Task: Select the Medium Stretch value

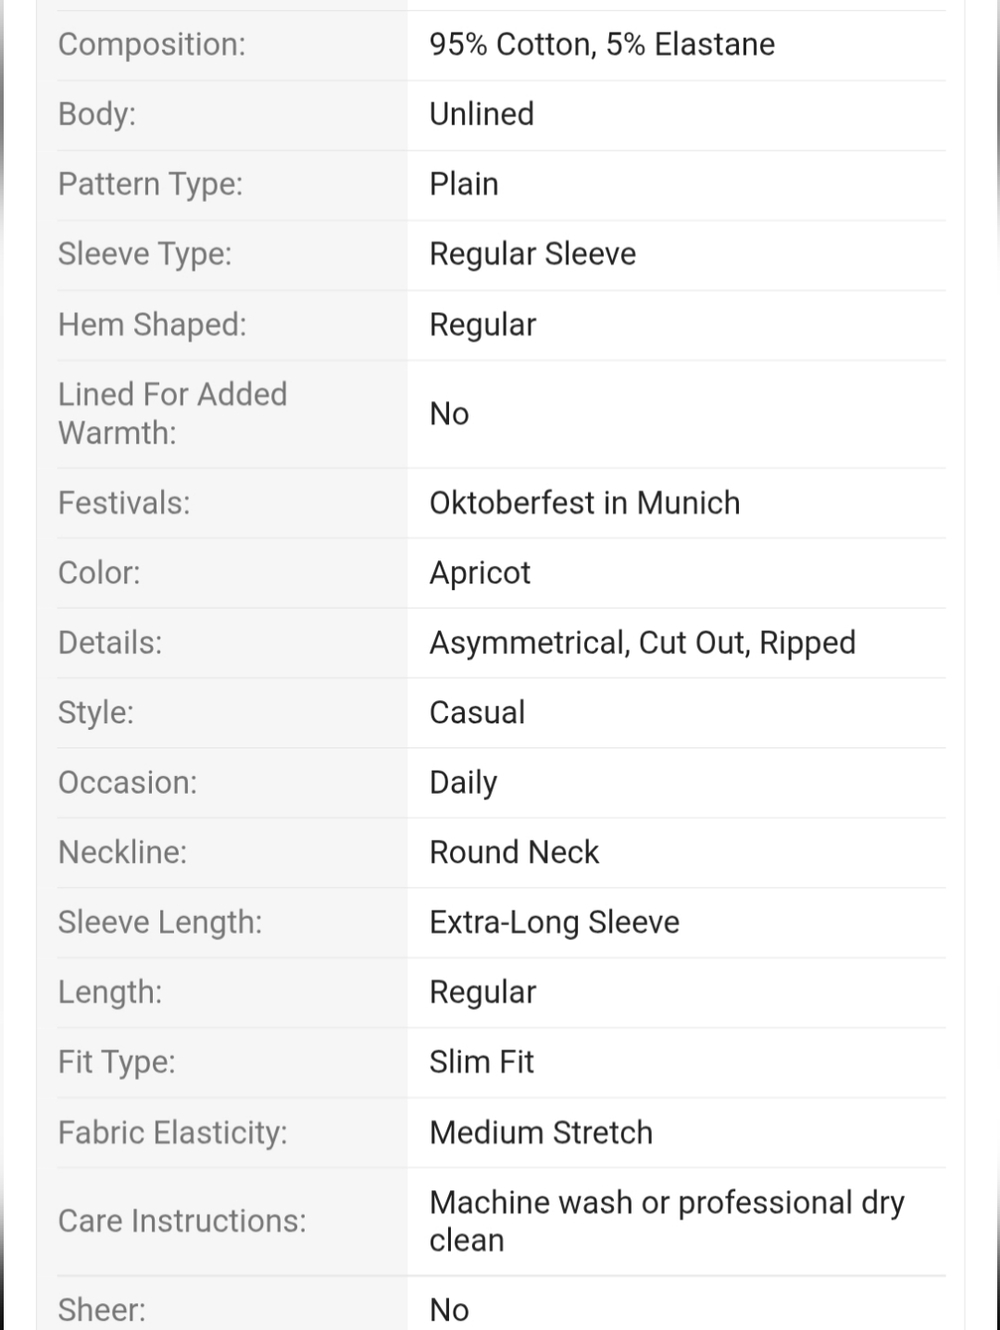Action: click(x=541, y=1132)
